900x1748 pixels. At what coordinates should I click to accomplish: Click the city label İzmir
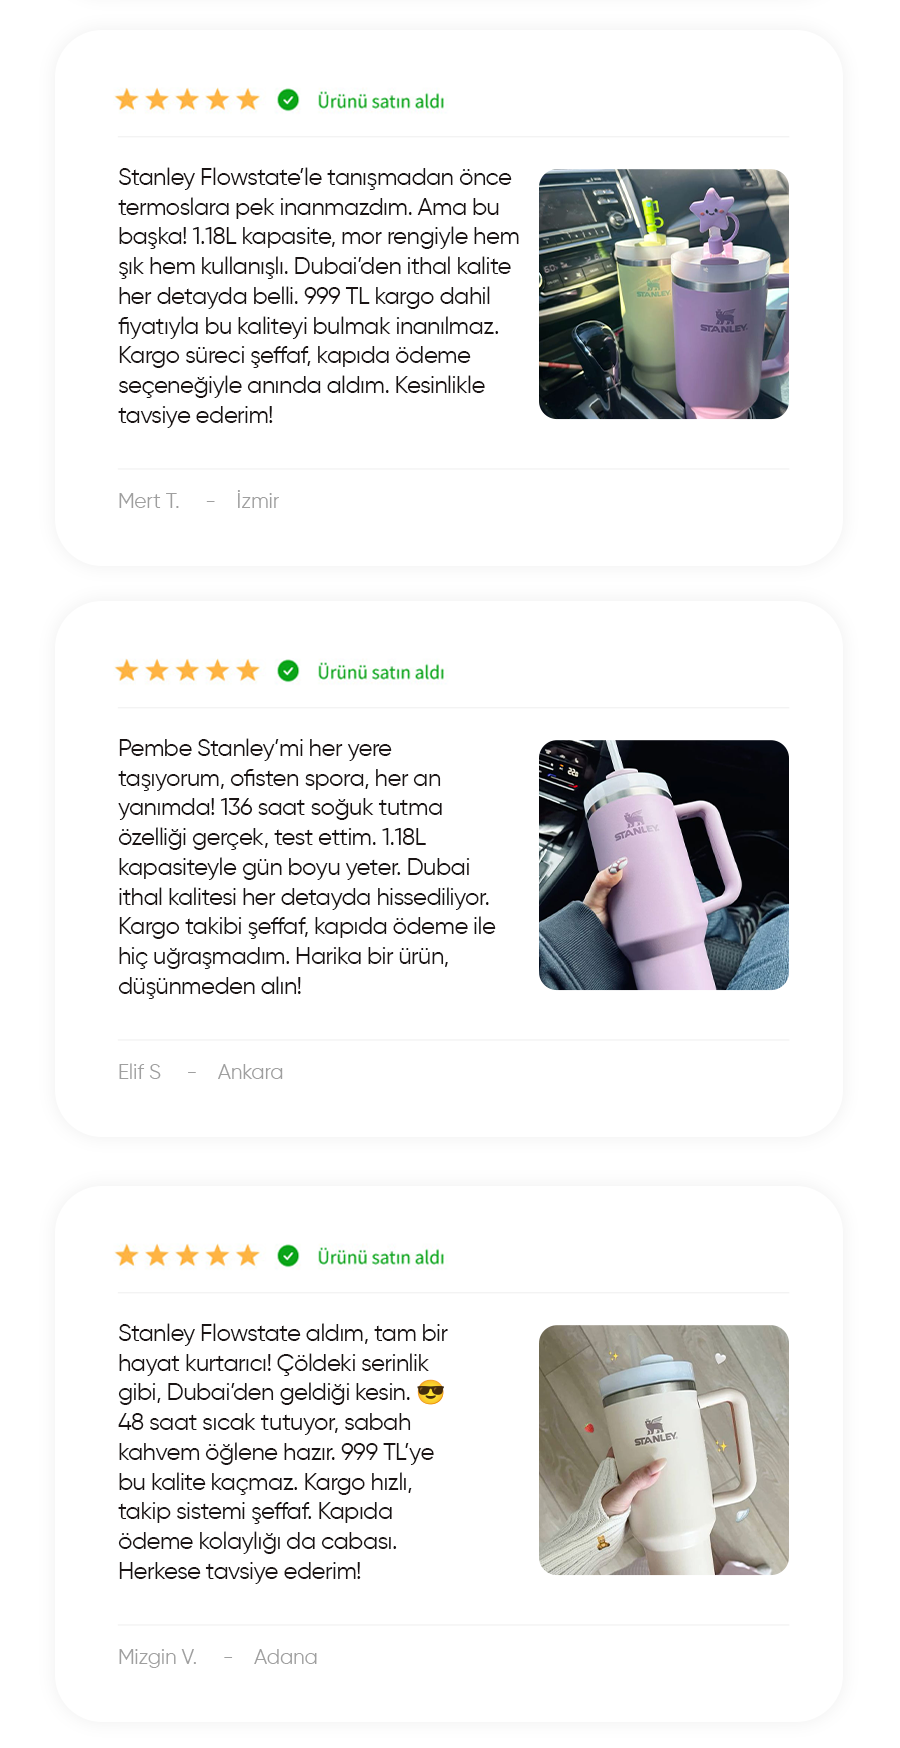[x=258, y=500]
